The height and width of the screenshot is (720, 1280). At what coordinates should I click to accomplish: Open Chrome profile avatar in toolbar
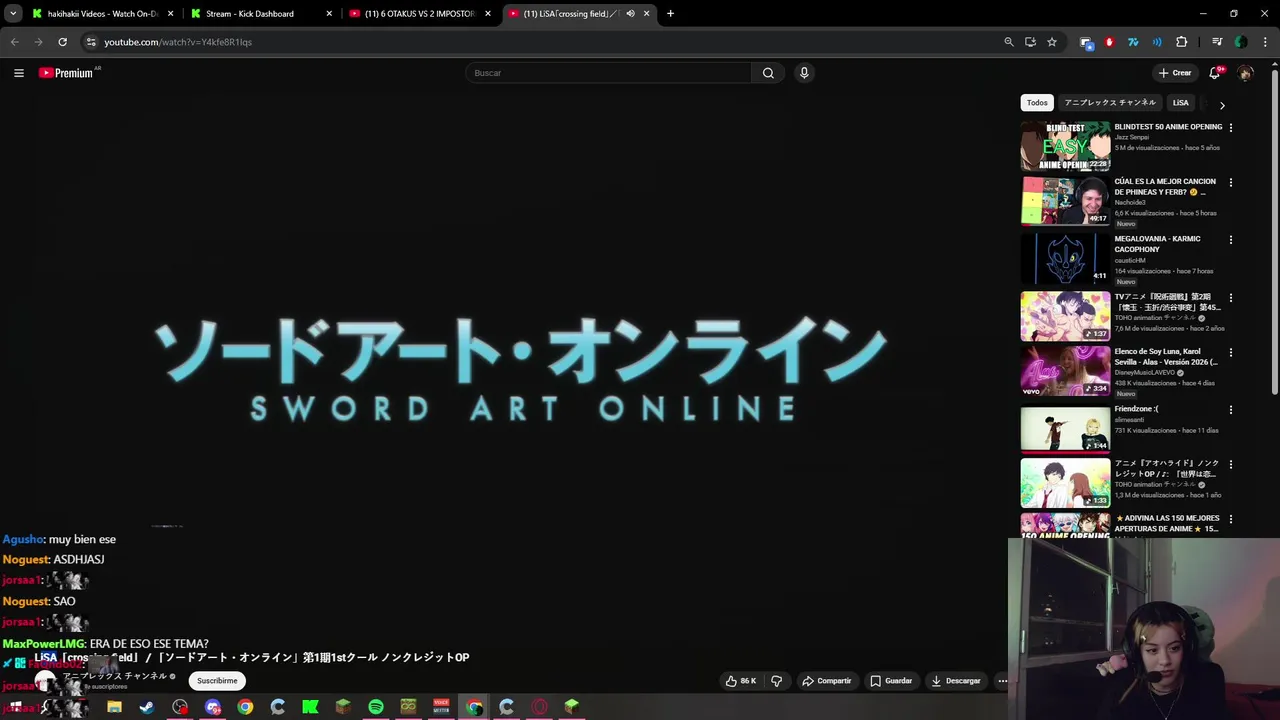point(1241,42)
